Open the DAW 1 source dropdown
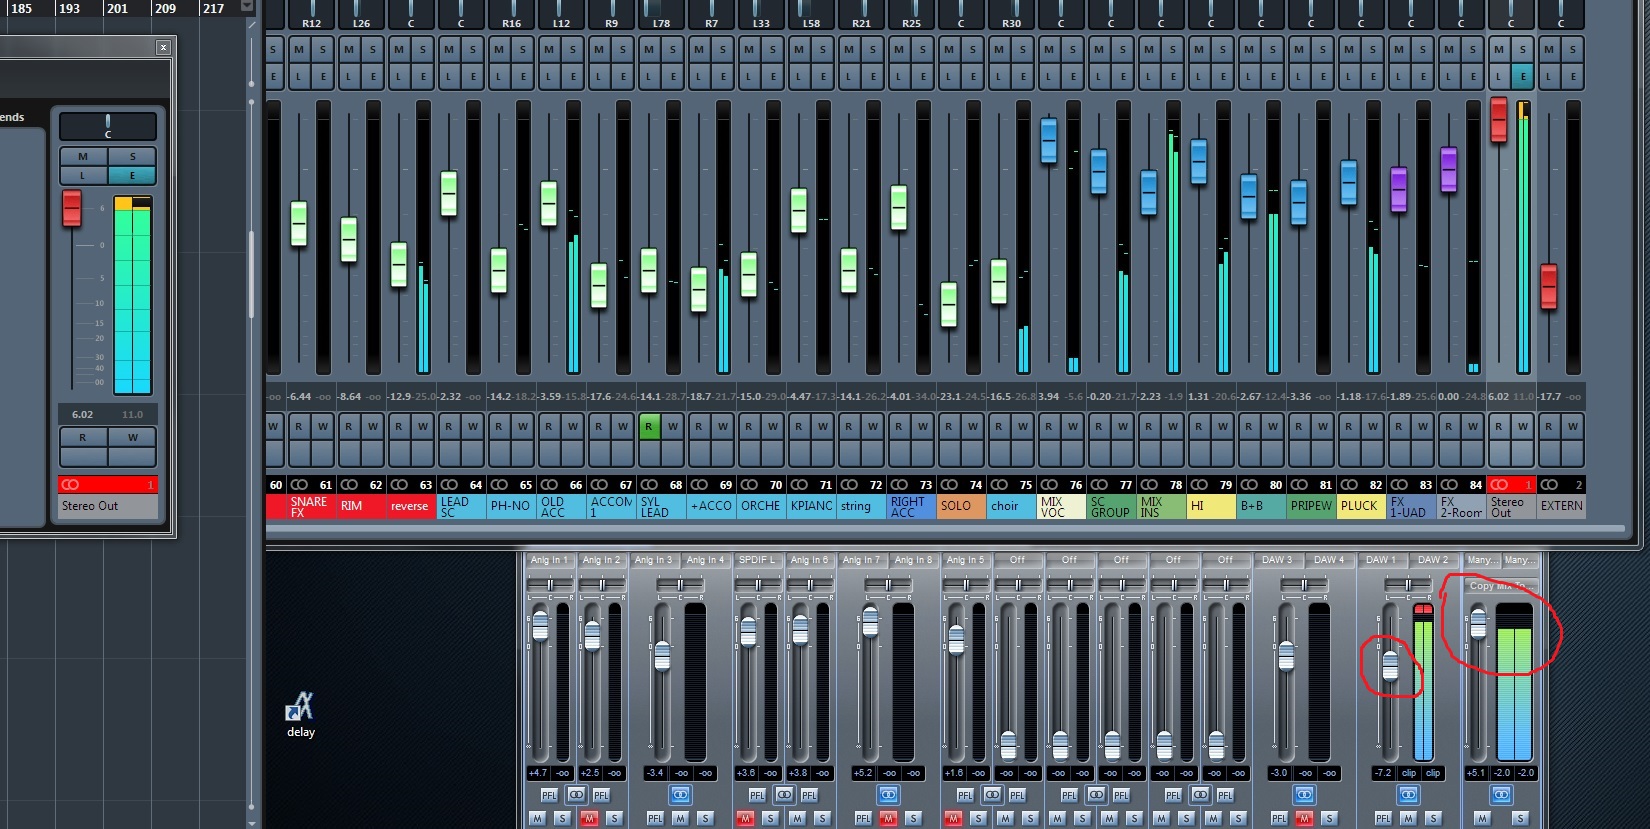 point(1381,560)
